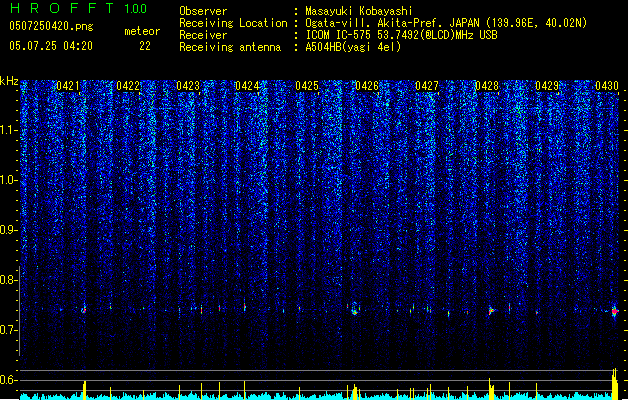Click the 0.8 frequency axis label
629x400 pixels.
coord(9,280)
